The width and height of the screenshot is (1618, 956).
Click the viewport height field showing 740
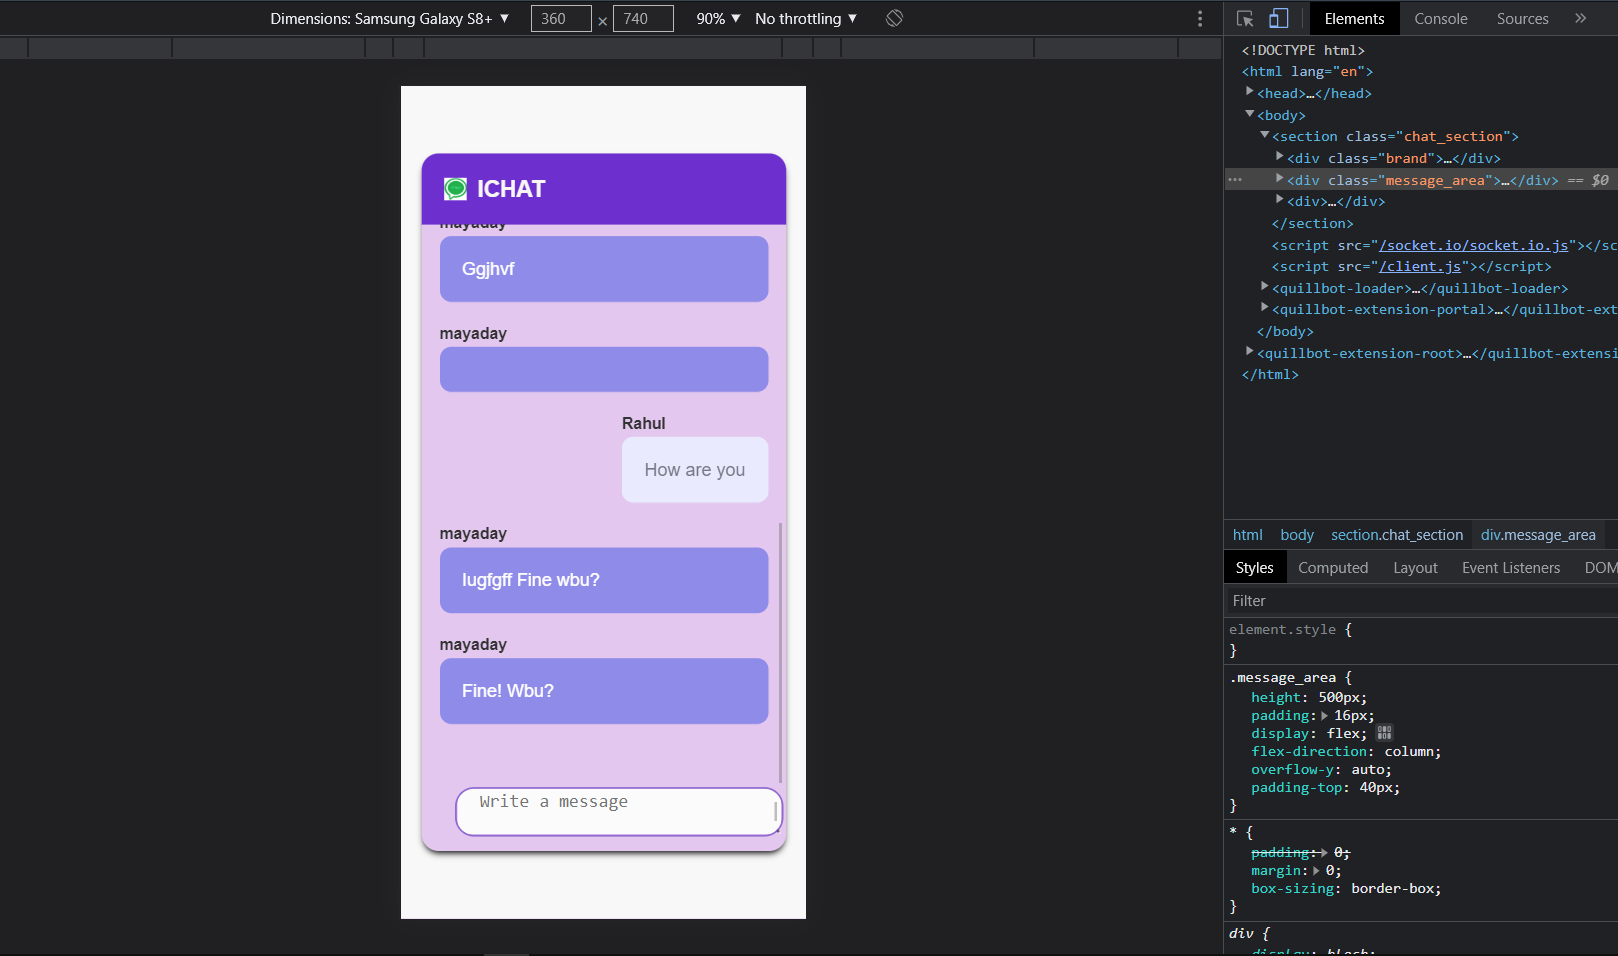[643, 18]
